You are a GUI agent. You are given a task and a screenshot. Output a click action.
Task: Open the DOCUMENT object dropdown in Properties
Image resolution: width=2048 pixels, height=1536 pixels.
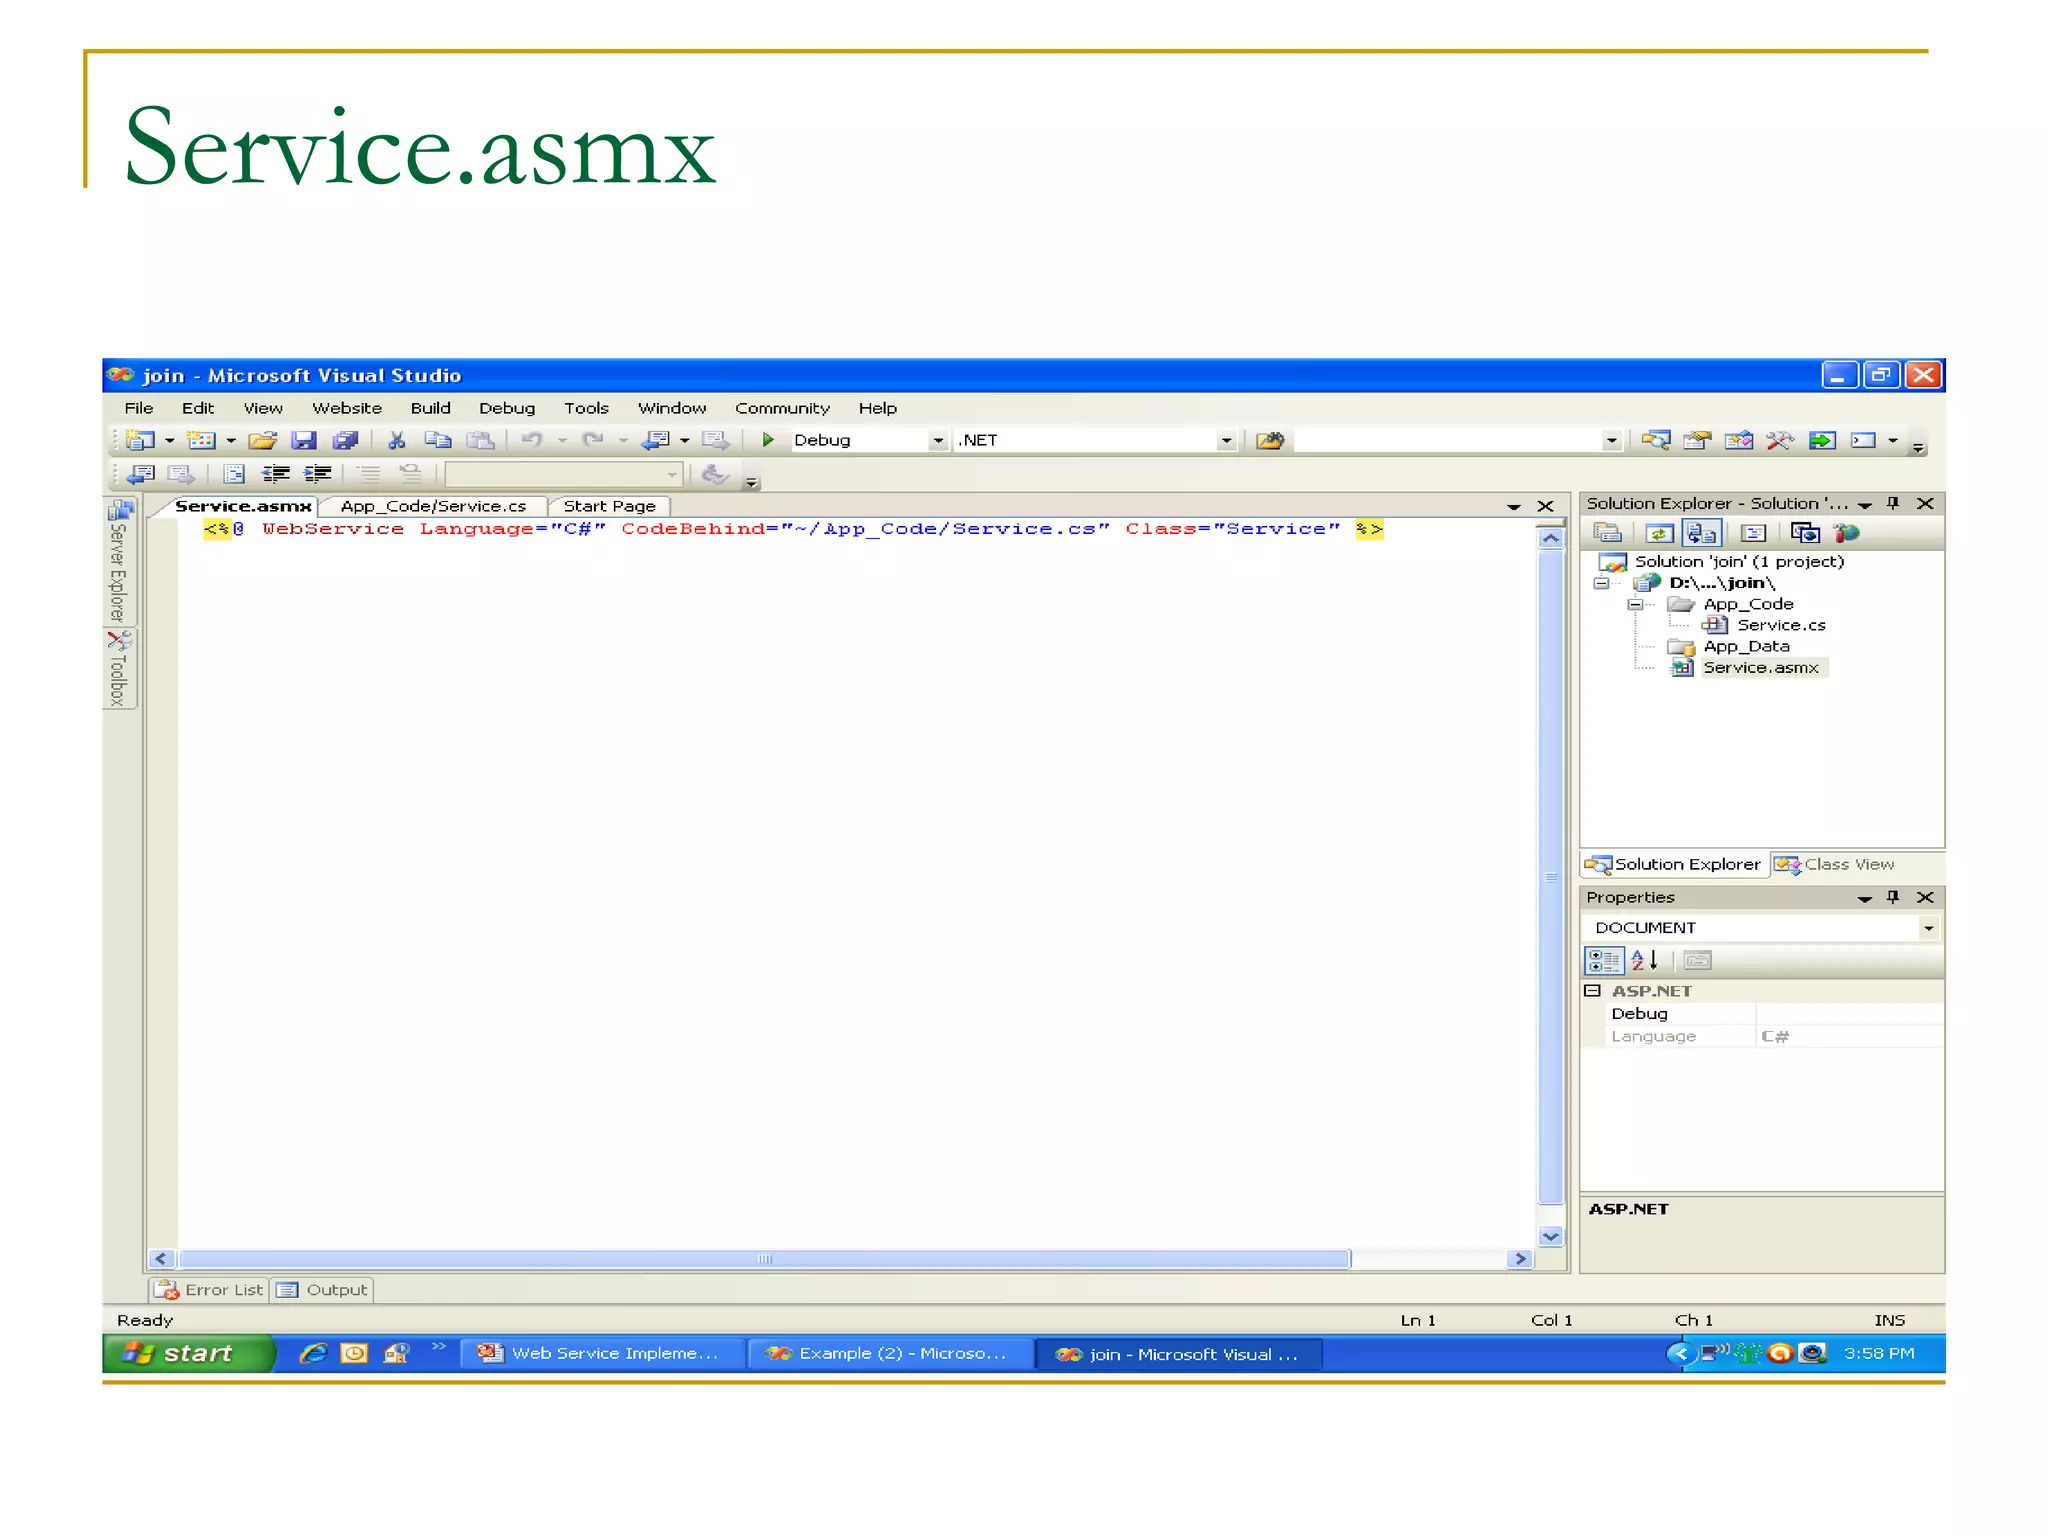click(x=1928, y=928)
